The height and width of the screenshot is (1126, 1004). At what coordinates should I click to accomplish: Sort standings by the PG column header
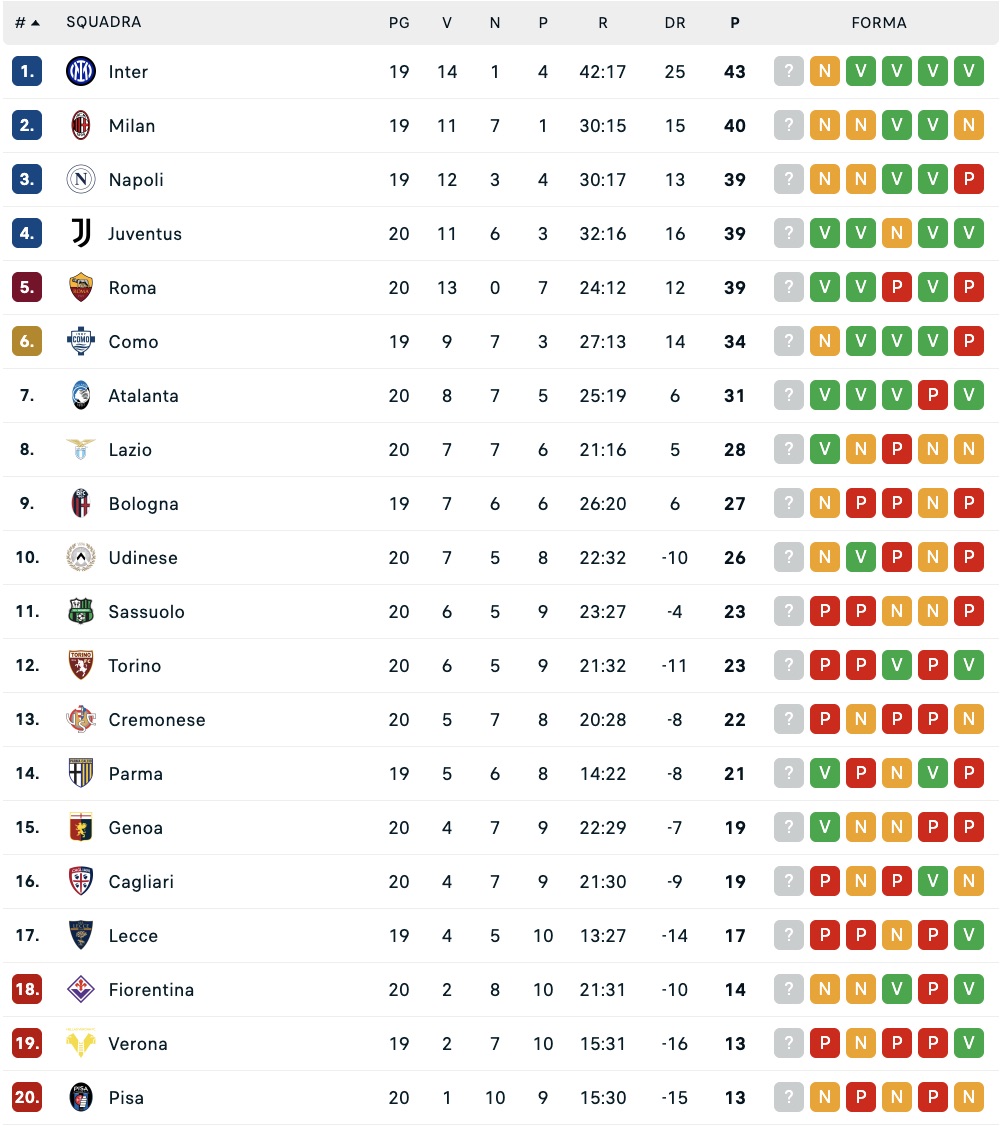(x=399, y=22)
